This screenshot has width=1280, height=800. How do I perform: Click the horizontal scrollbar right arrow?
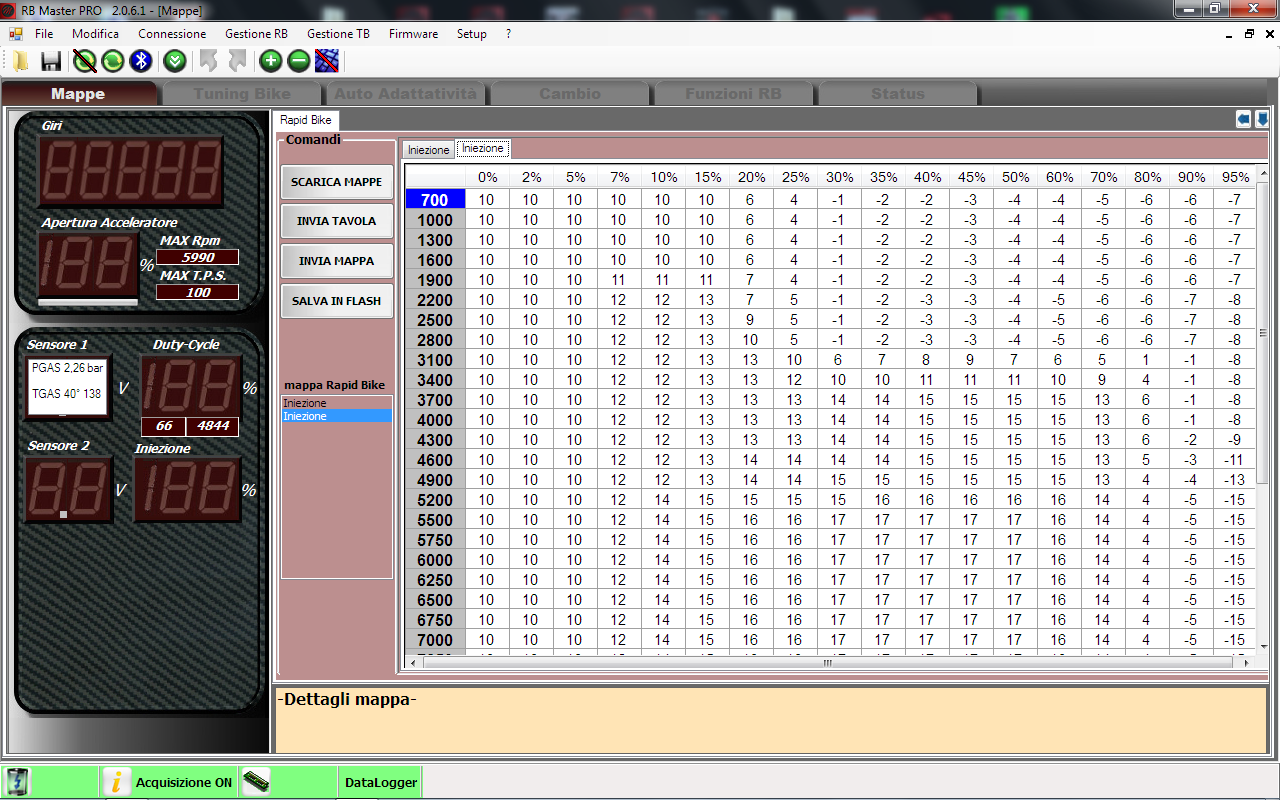[x=1247, y=662]
